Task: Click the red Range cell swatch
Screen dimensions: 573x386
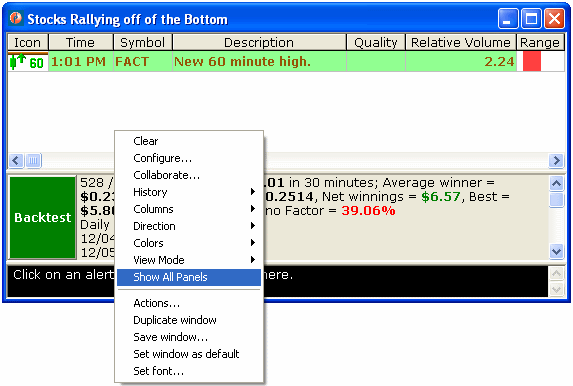Action: pos(532,61)
